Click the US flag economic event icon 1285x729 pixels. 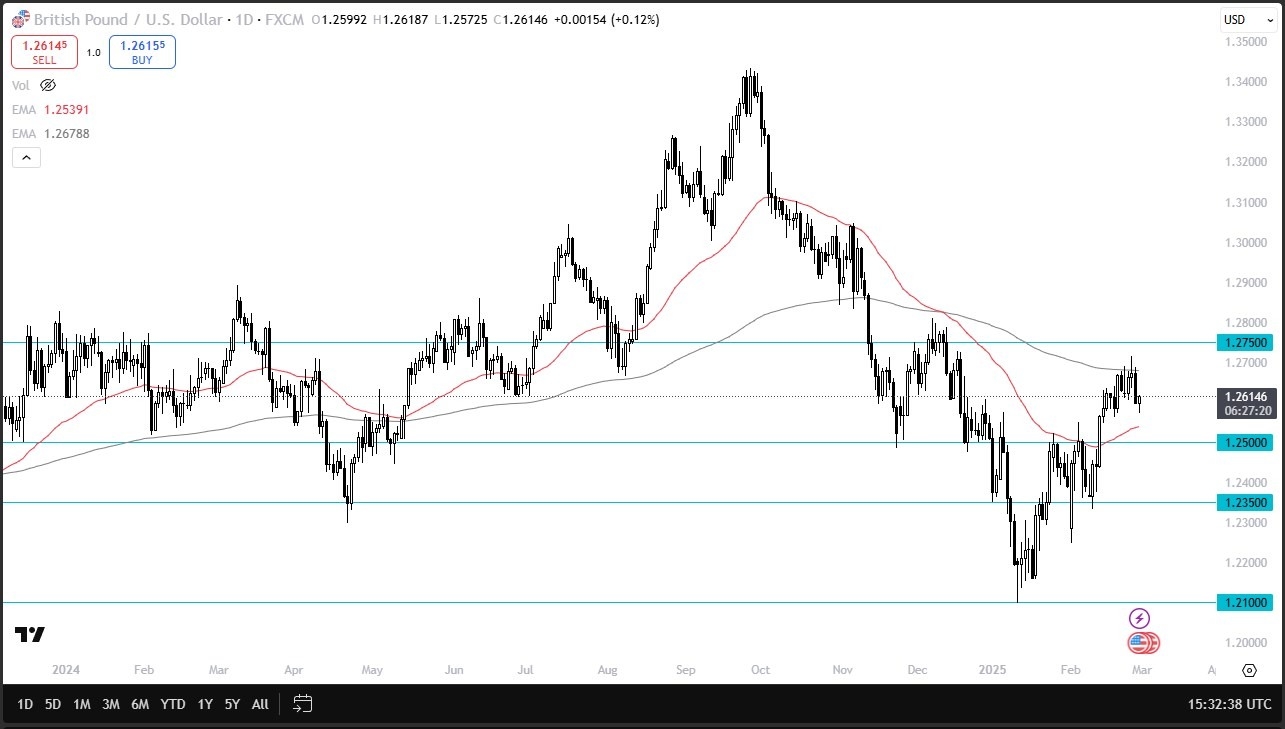click(1141, 643)
